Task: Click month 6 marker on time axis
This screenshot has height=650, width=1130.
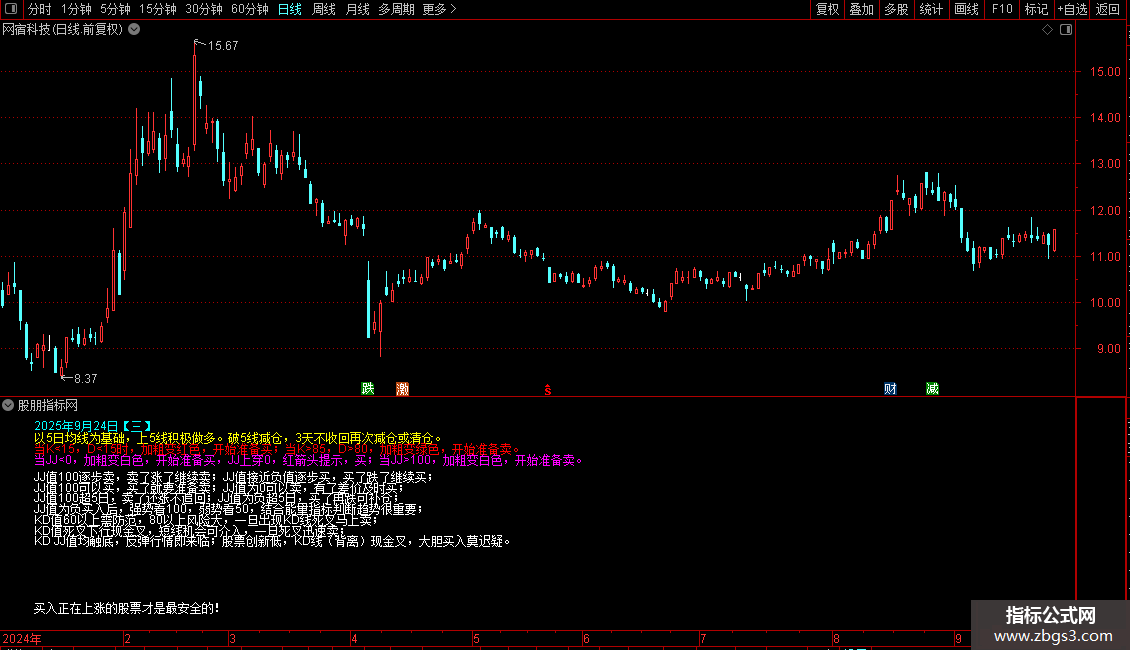Action: tap(586, 638)
